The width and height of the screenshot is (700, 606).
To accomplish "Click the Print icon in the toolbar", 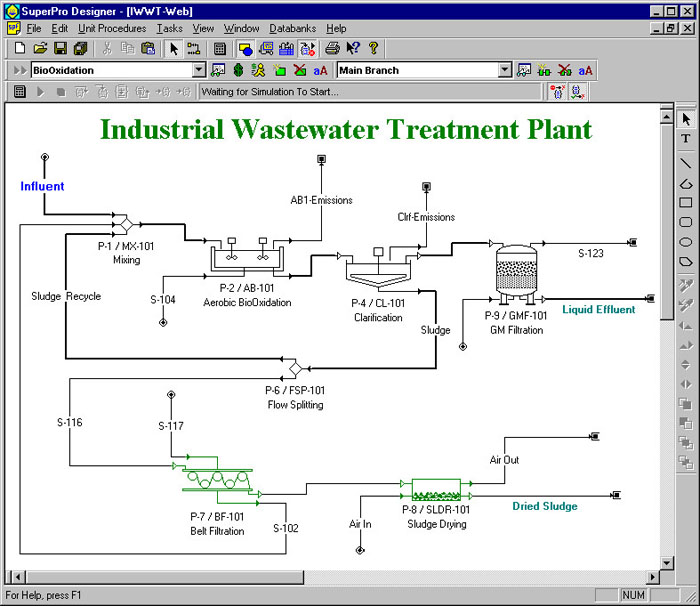I will [334, 48].
